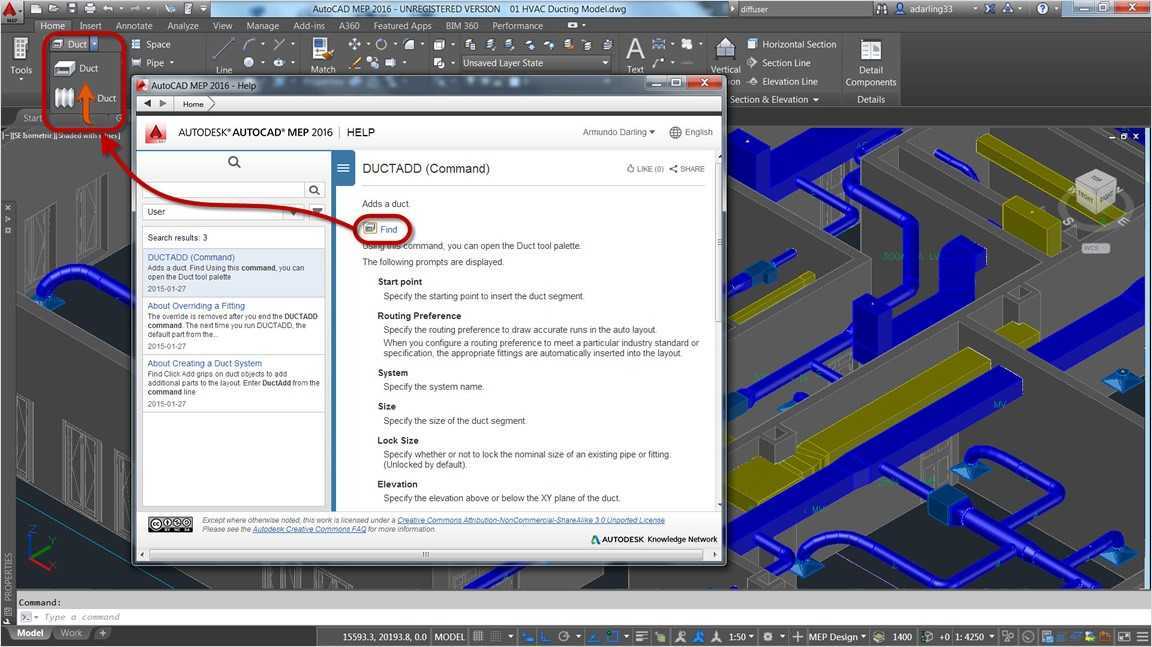Open the AutoCAD MEP application menu logo
The width and height of the screenshot is (1152, 647).
11,12
